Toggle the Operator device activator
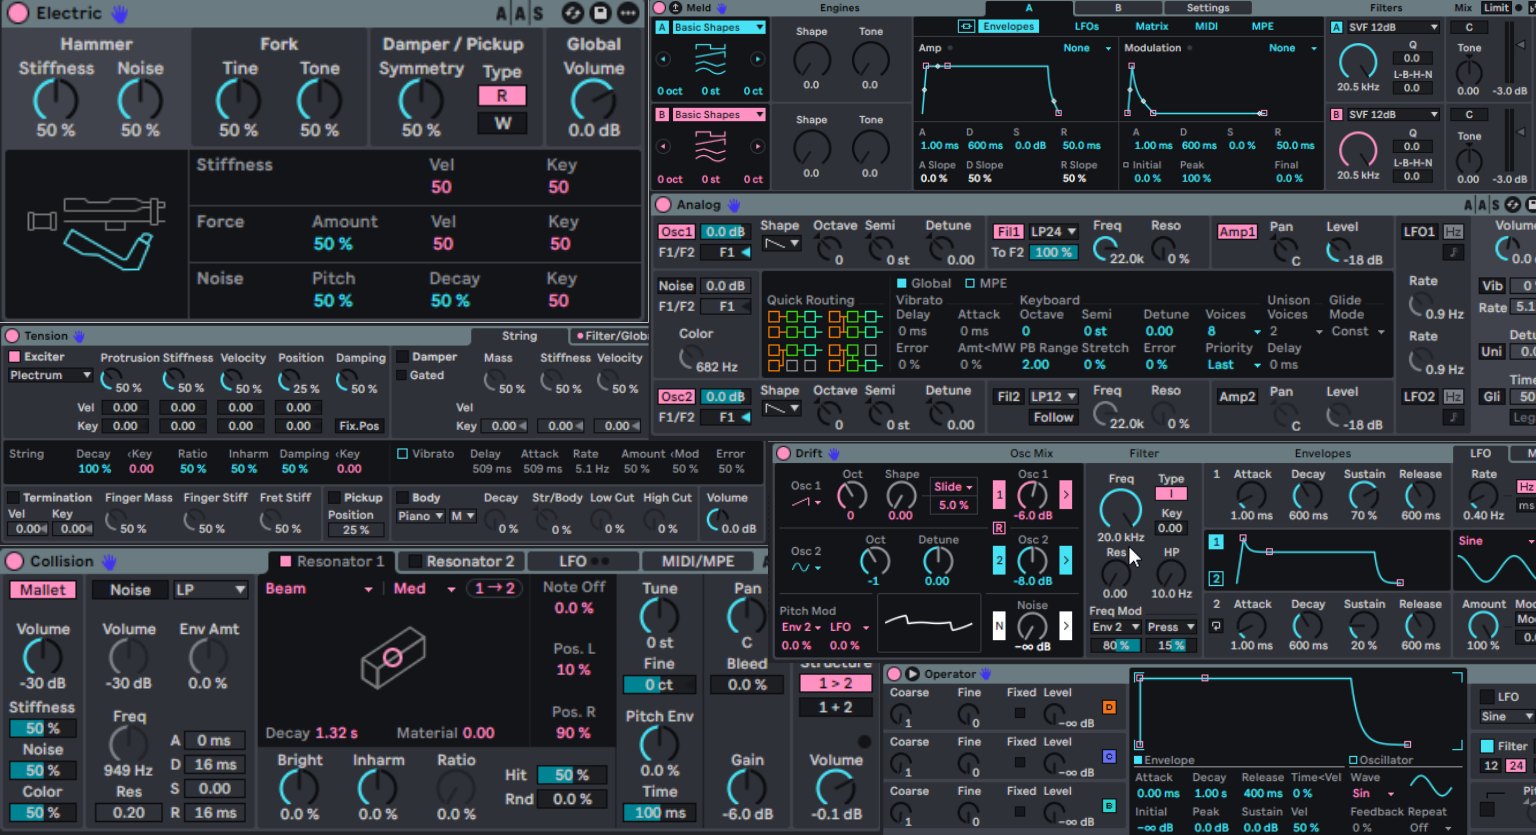The image size is (1536, 835). click(894, 674)
